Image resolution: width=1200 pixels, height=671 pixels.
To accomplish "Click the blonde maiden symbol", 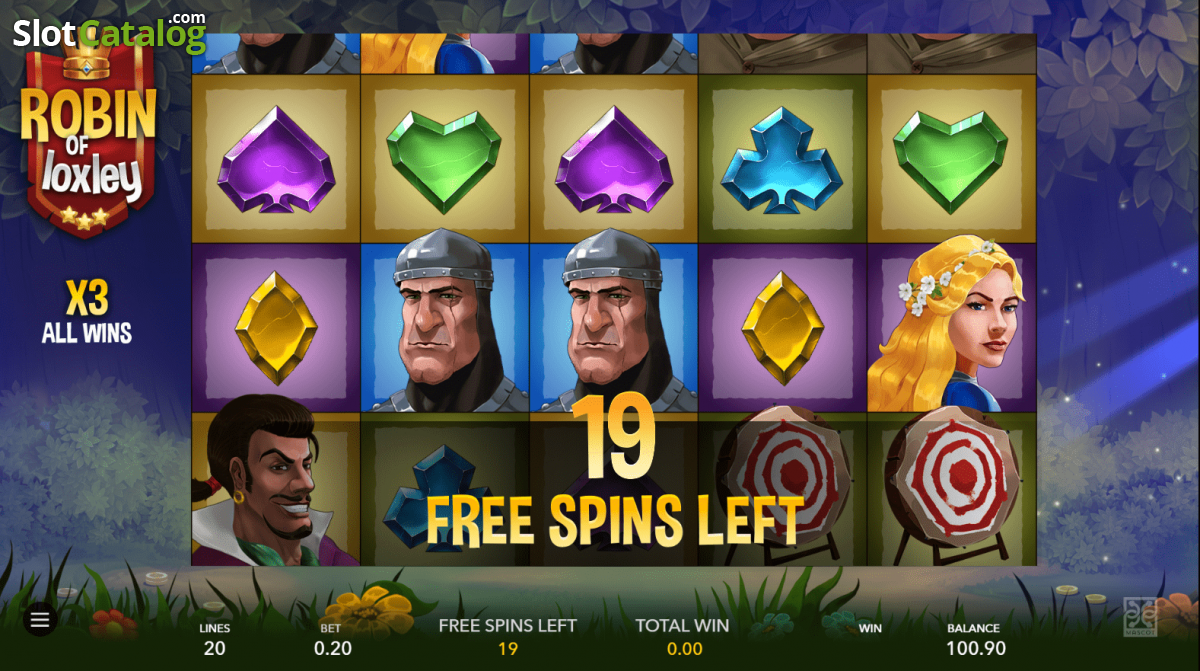I will 951,328.
